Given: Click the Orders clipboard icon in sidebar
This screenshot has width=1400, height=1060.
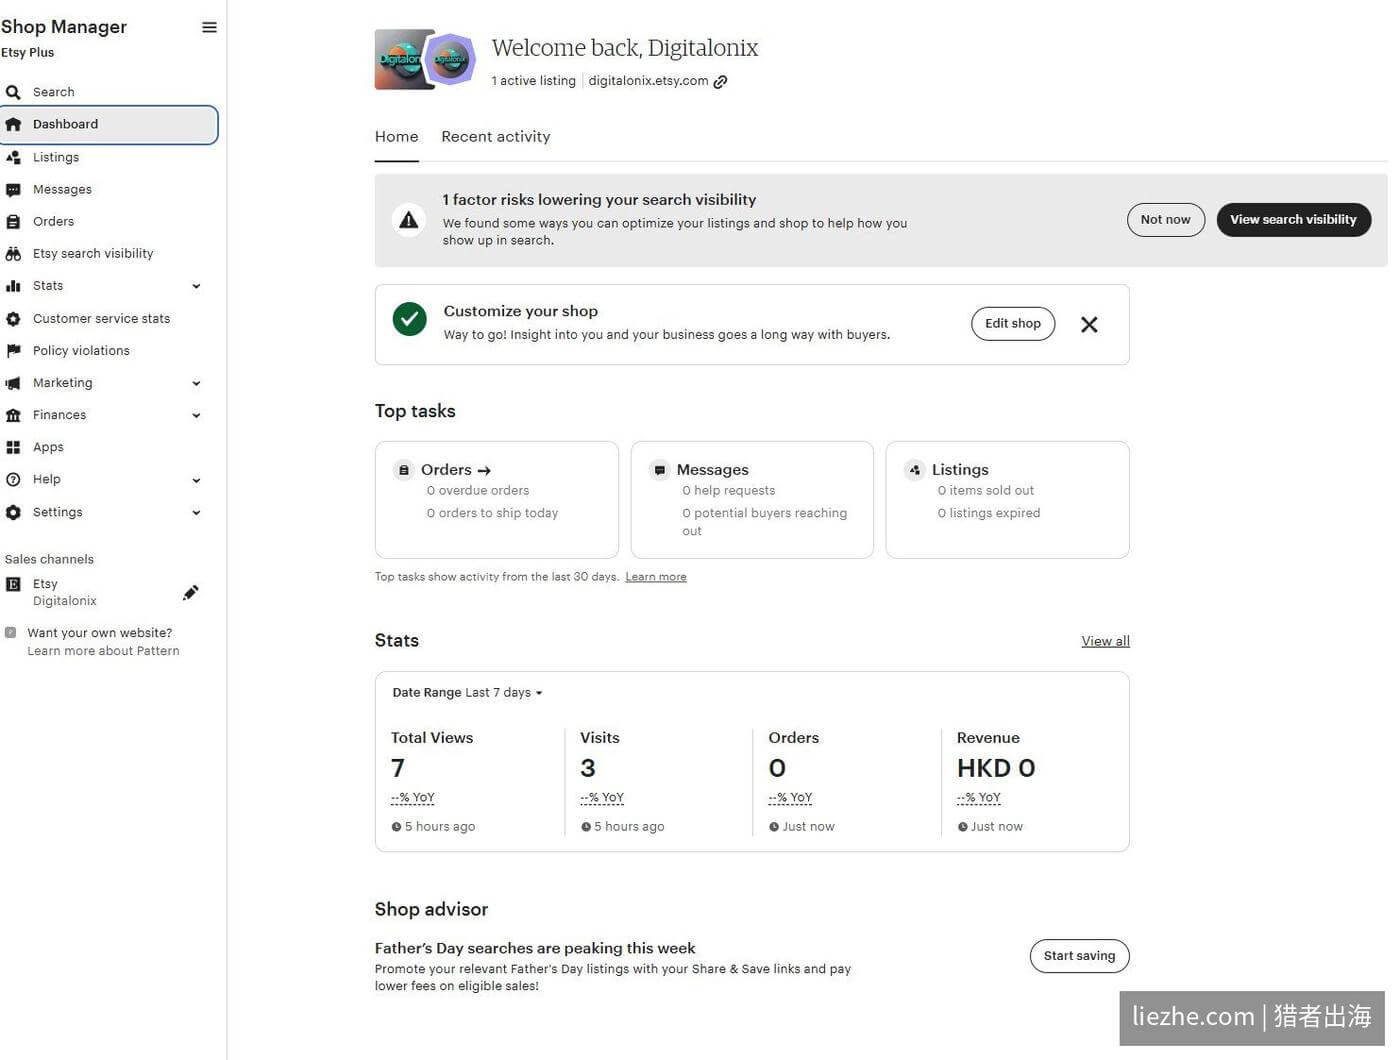Looking at the screenshot, I should point(13,221).
